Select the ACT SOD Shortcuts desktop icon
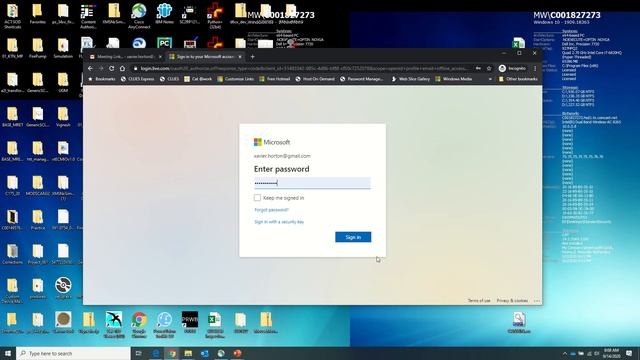 pos(12,16)
